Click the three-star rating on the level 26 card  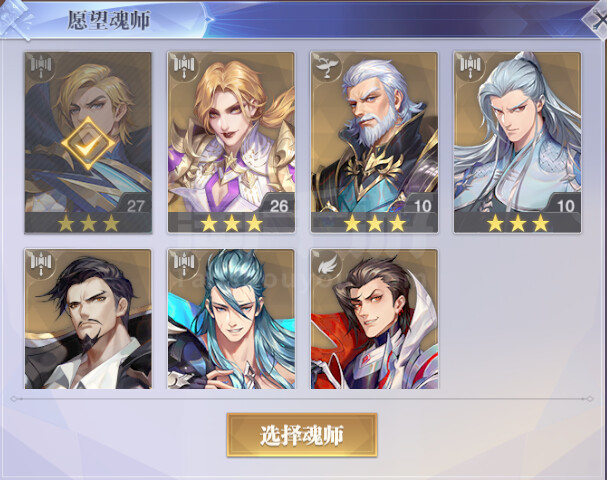231,223
